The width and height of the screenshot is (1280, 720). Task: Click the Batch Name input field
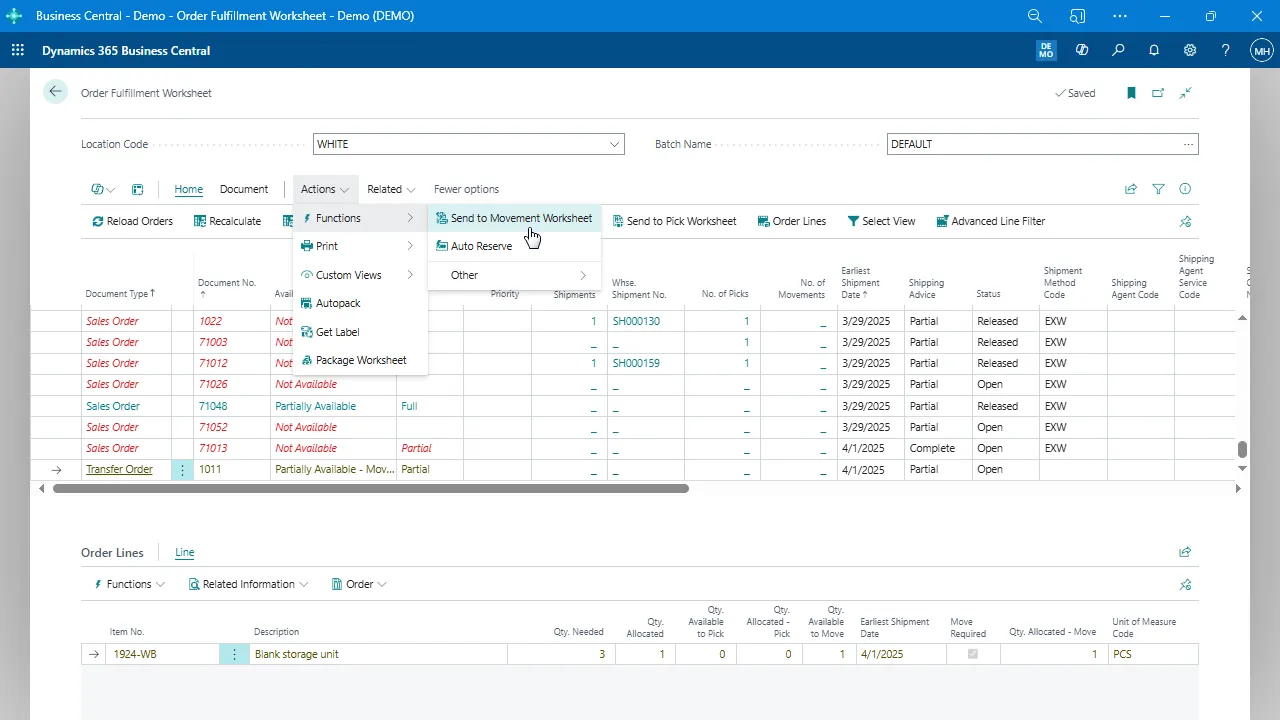(1032, 144)
